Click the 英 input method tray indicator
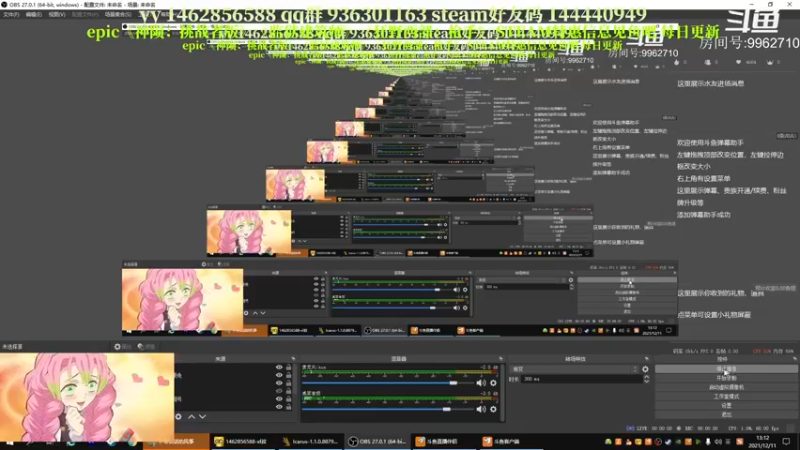800x450 pixels. click(728, 442)
